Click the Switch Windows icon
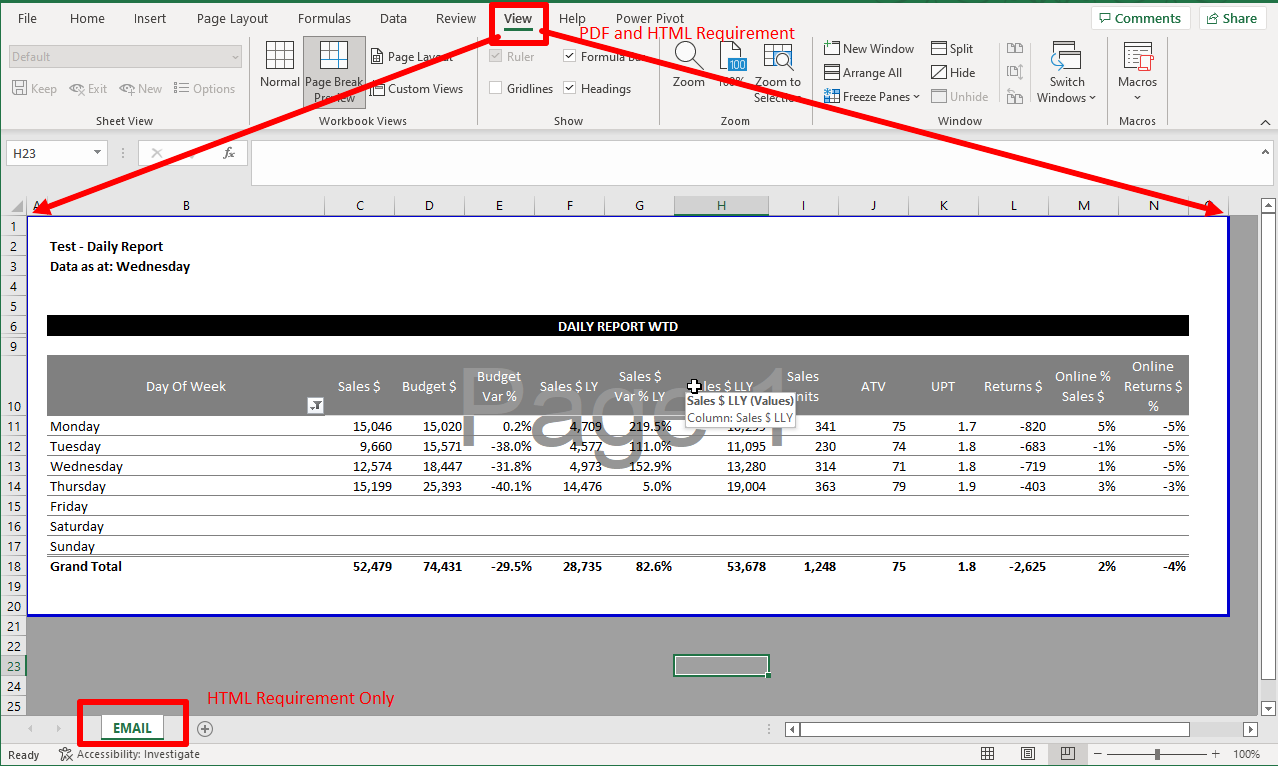 pyautogui.click(x=1066, y=57)
